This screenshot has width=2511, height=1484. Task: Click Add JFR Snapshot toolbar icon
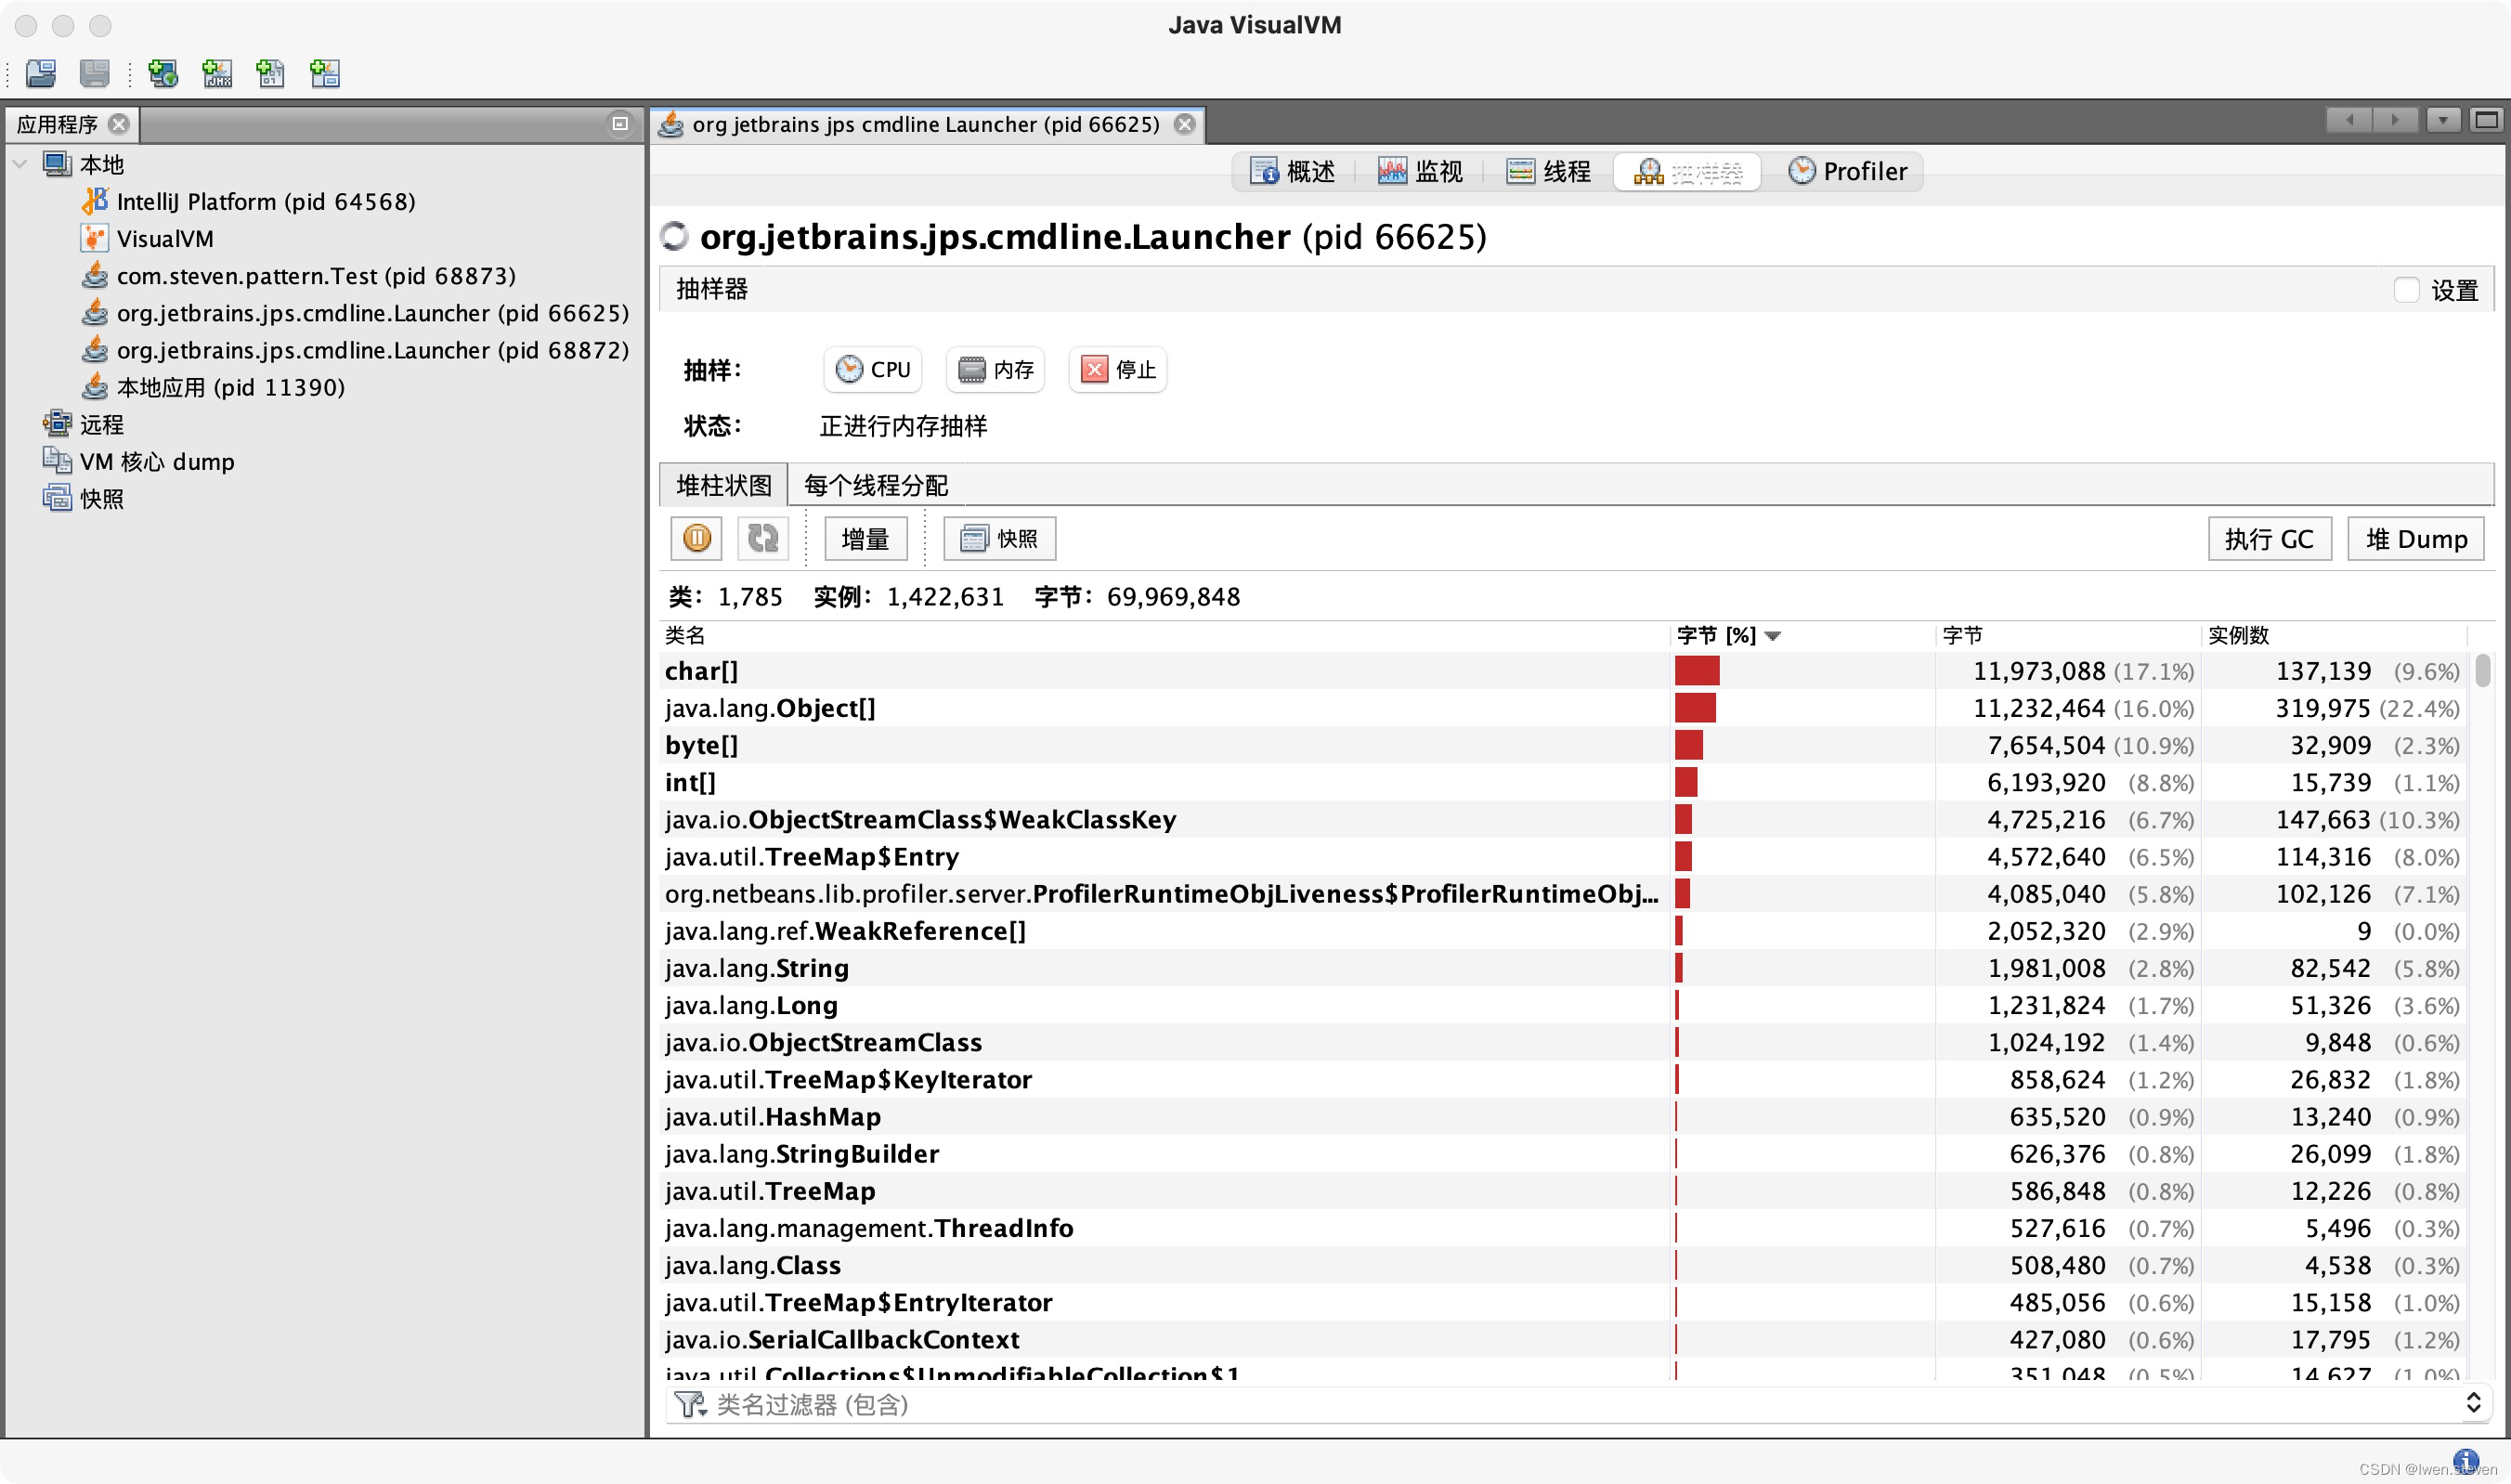click(325, 73)
